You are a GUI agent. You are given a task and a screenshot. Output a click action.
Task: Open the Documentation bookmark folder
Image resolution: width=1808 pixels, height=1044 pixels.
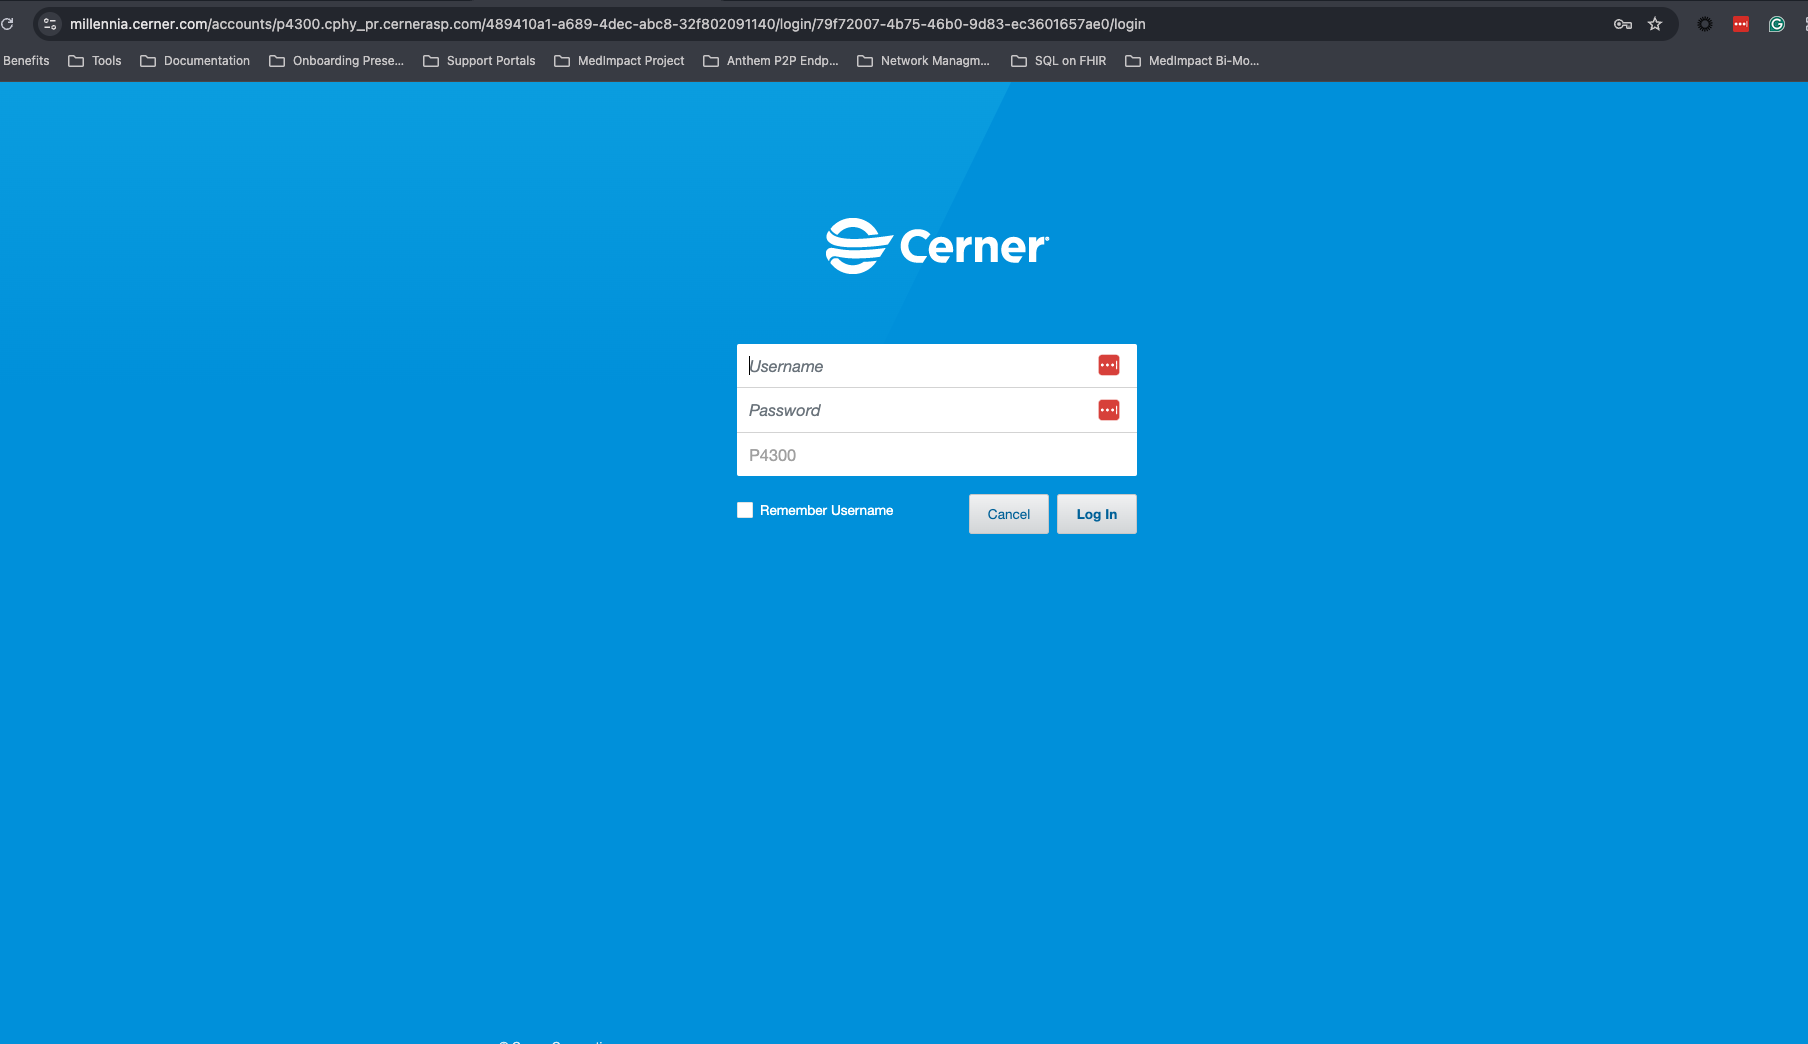coord(195,61)
